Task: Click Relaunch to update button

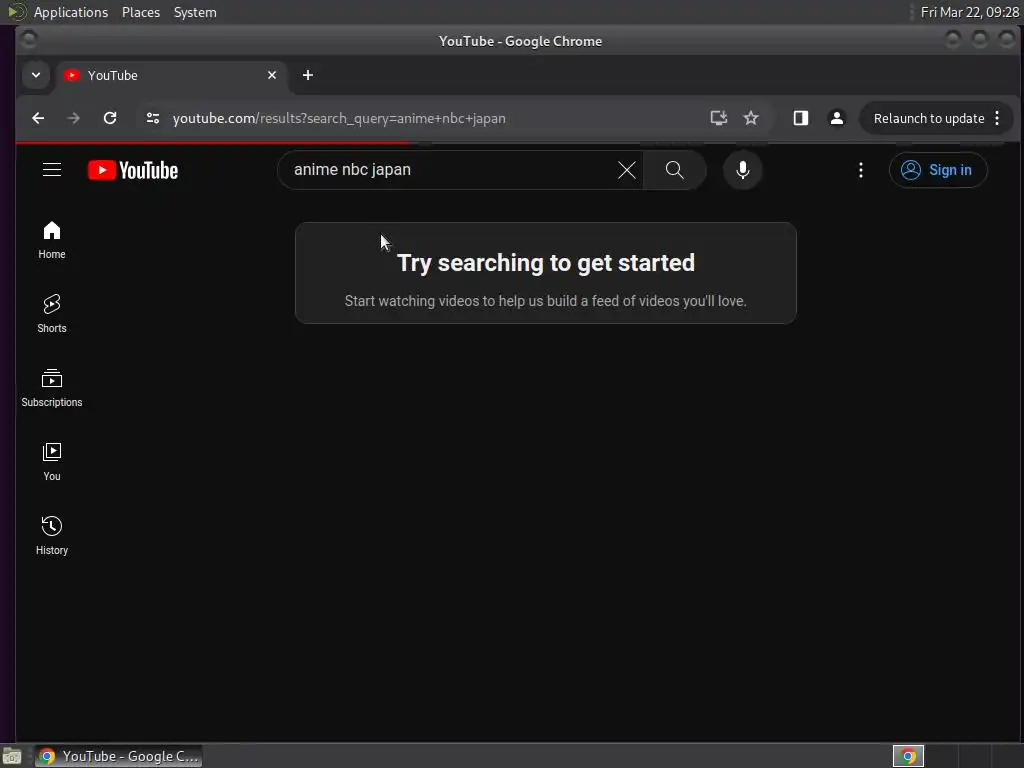Action: tap(929, 118)
